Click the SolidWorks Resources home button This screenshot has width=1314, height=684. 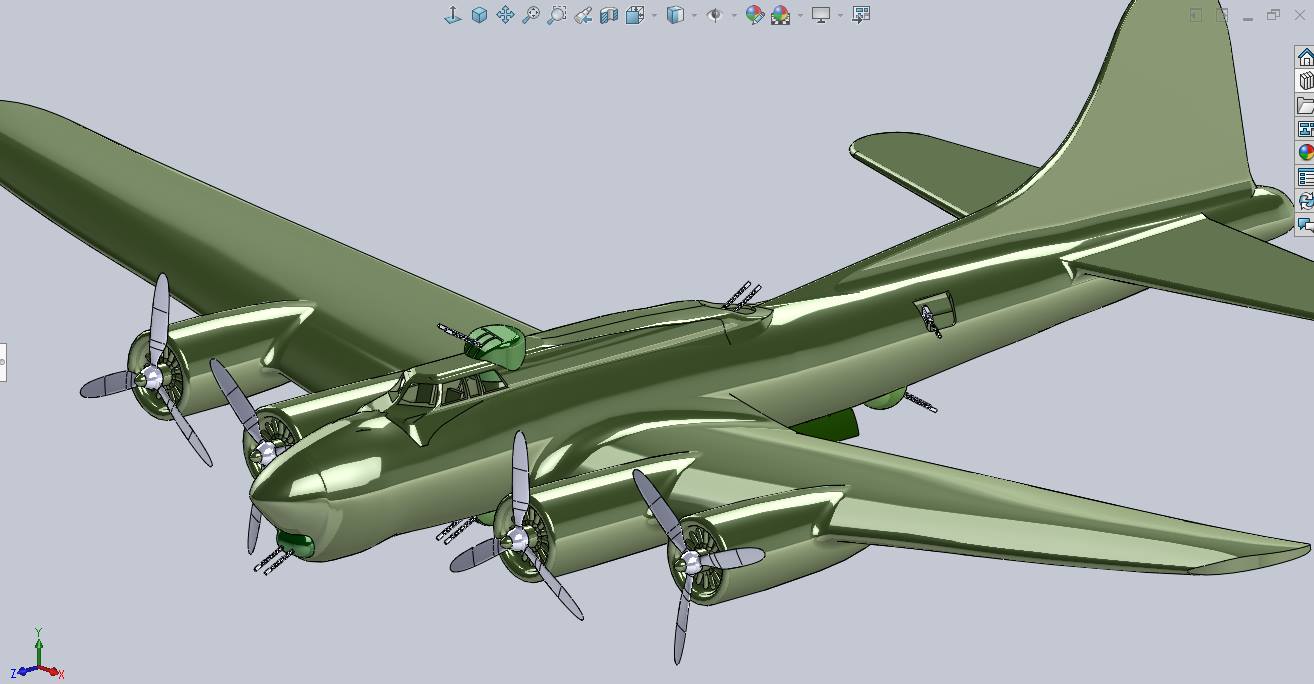[x=1305, y=57]
